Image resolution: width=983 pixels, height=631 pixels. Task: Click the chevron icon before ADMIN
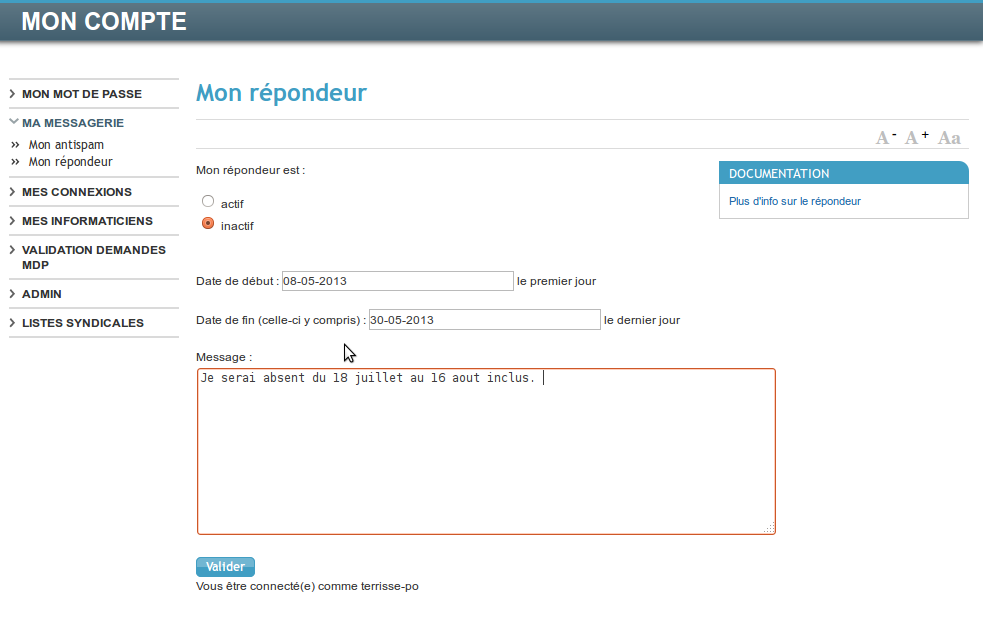[10, 294]
